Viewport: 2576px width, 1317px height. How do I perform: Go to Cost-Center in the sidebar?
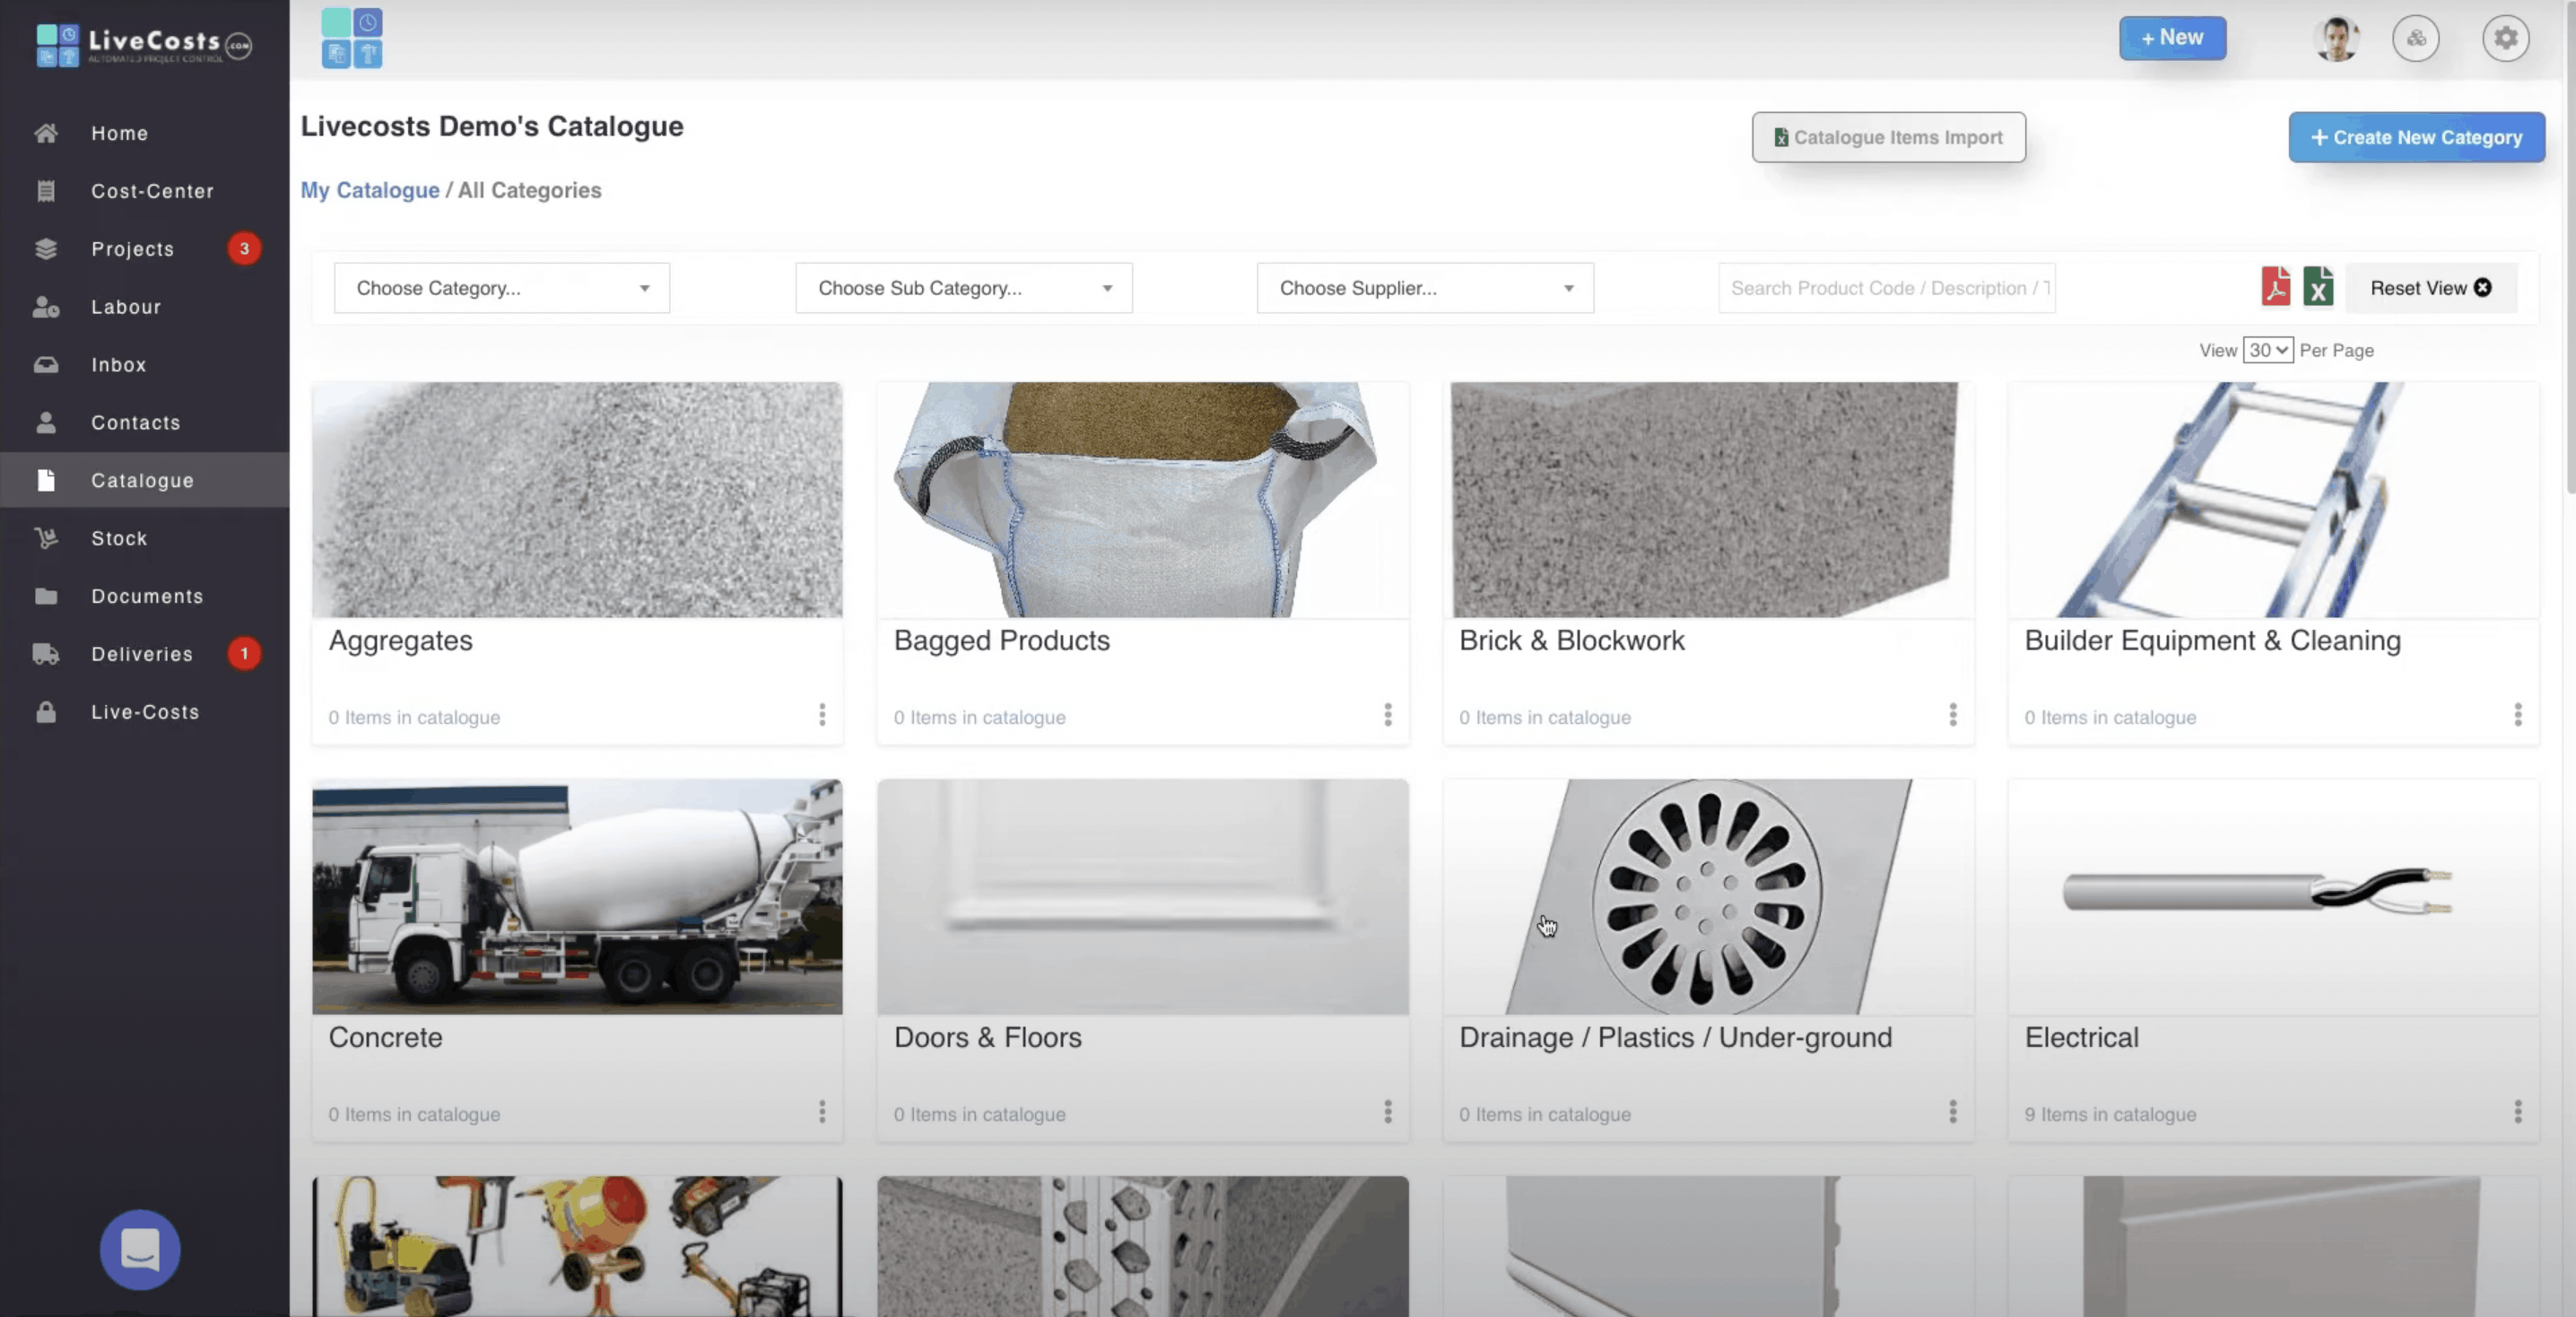[145, 191]
